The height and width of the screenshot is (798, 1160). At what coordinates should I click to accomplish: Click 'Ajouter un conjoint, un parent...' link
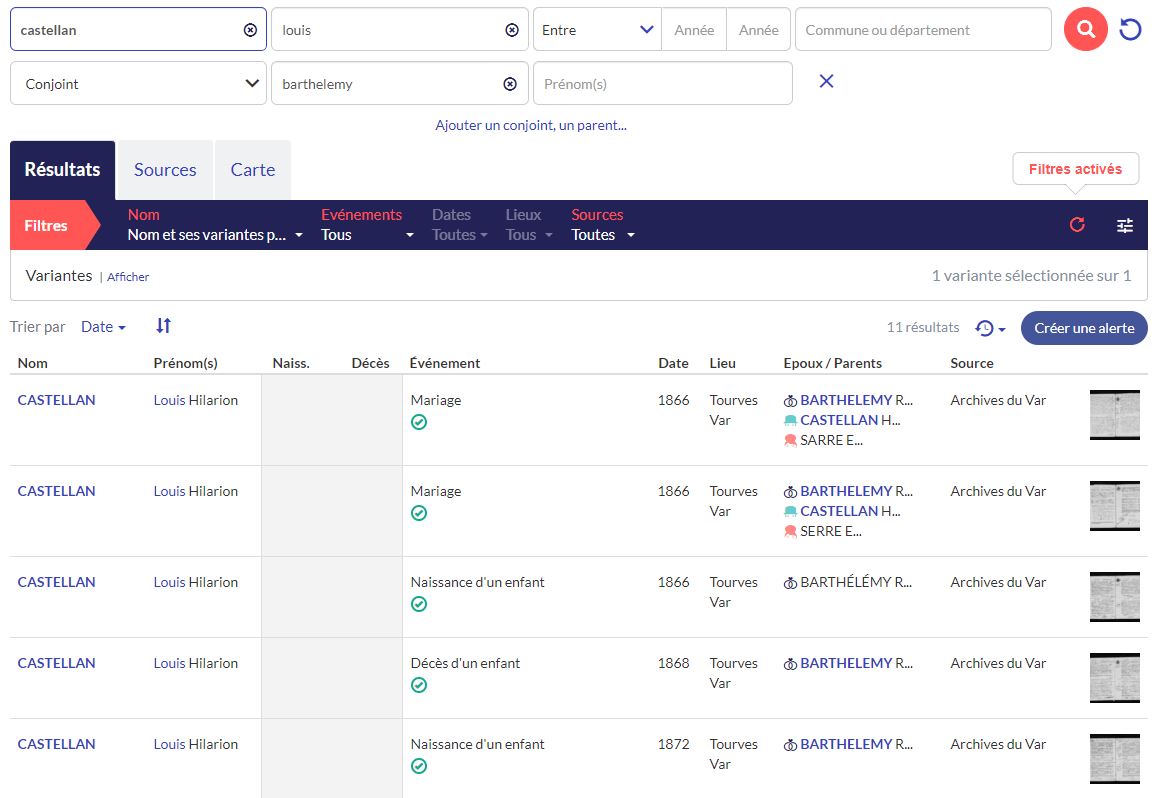click(x=530, y=125)
